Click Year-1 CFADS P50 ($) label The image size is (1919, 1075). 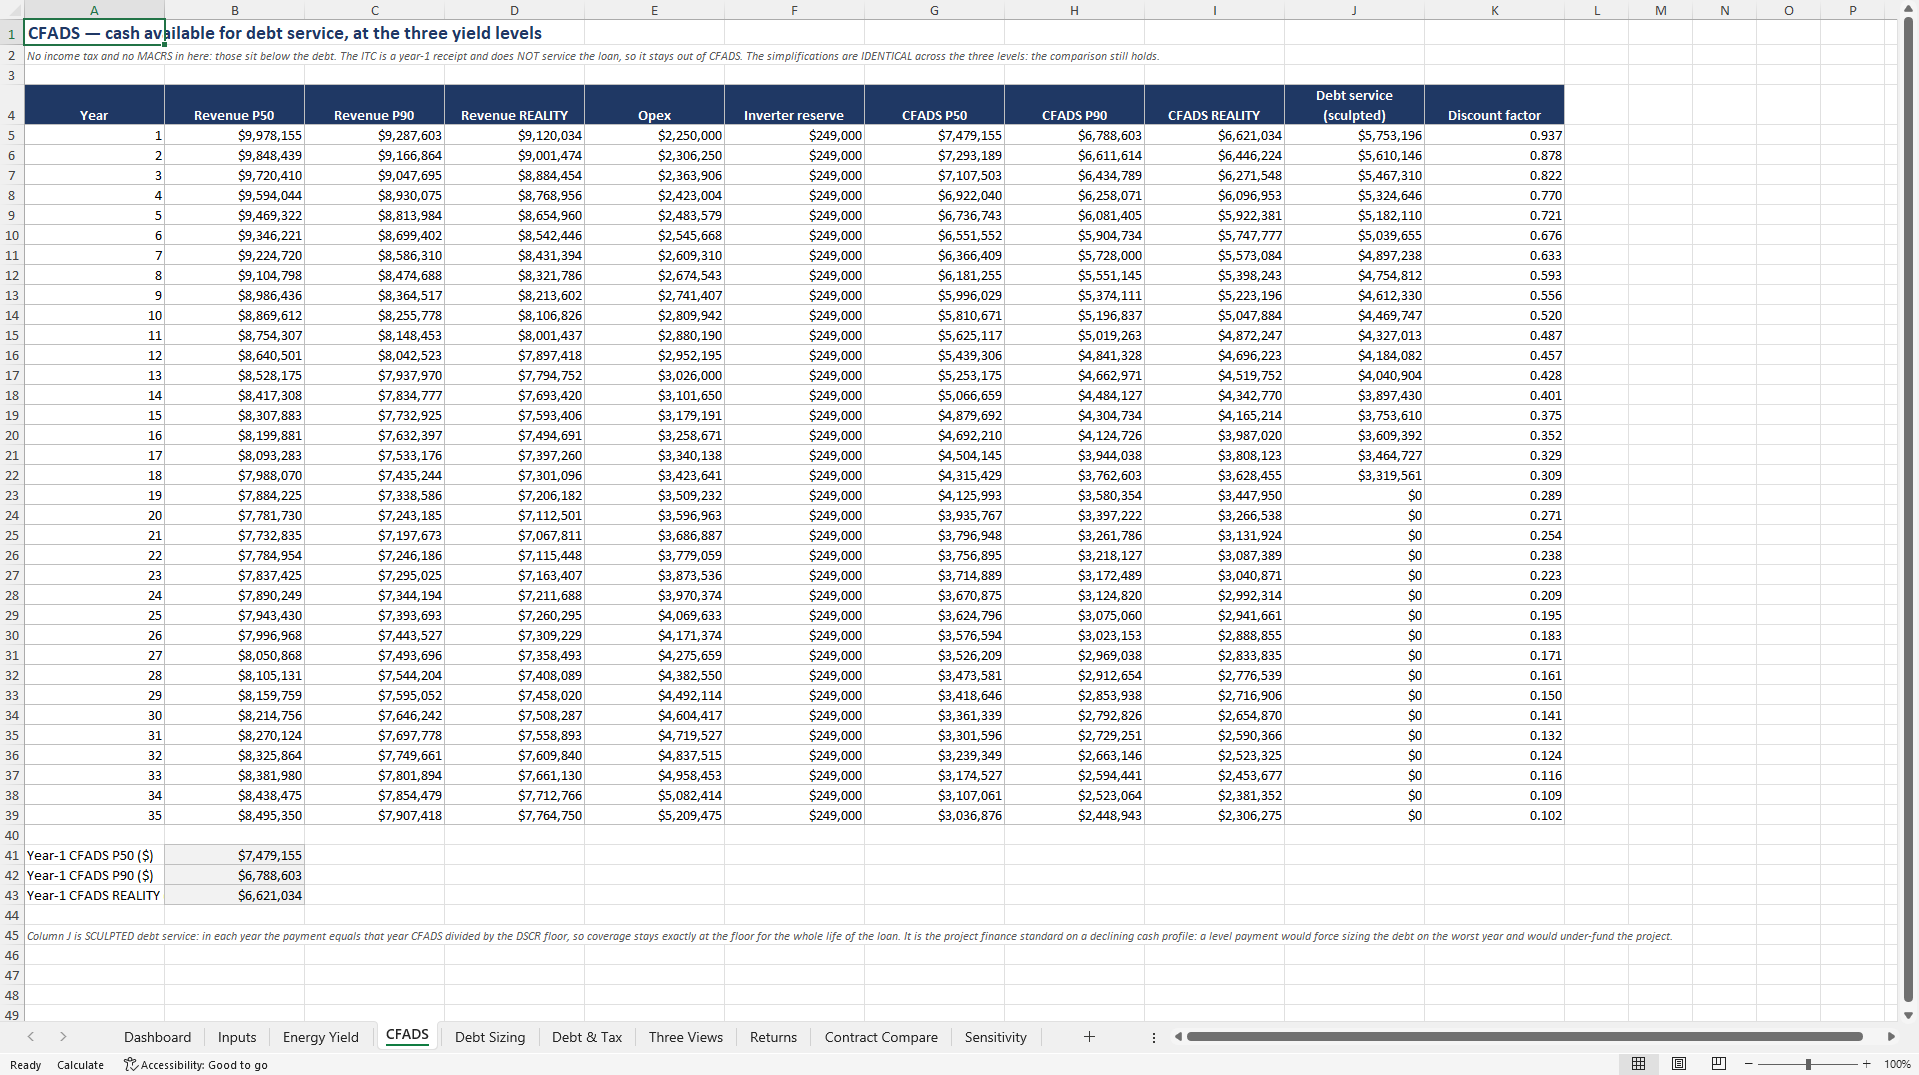94,855
